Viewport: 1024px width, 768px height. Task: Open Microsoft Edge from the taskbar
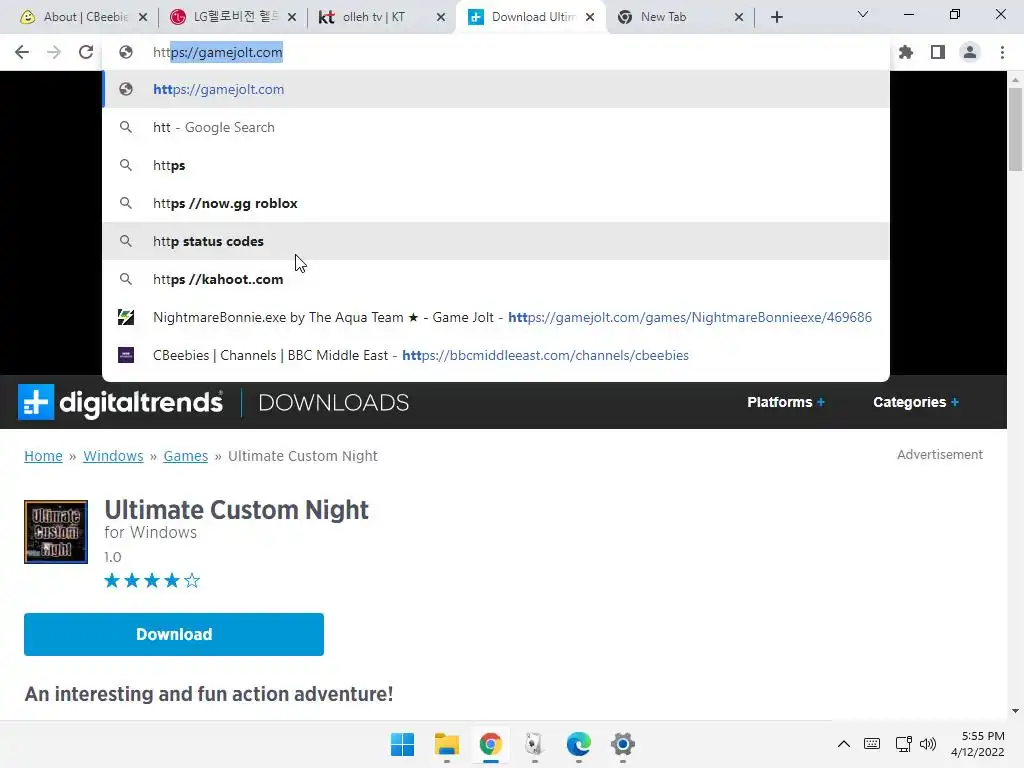[x=579, y=744]
